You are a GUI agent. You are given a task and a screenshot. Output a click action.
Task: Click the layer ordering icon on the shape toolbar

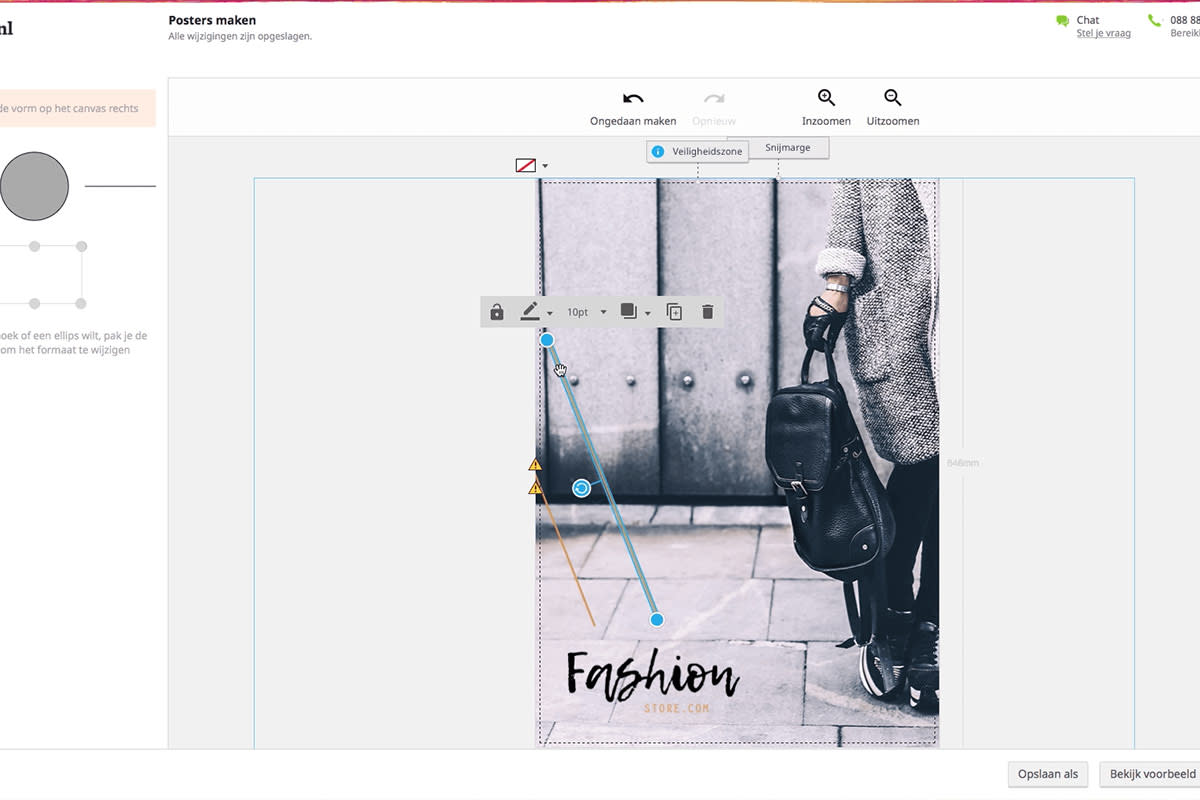[x=629, y=311]
